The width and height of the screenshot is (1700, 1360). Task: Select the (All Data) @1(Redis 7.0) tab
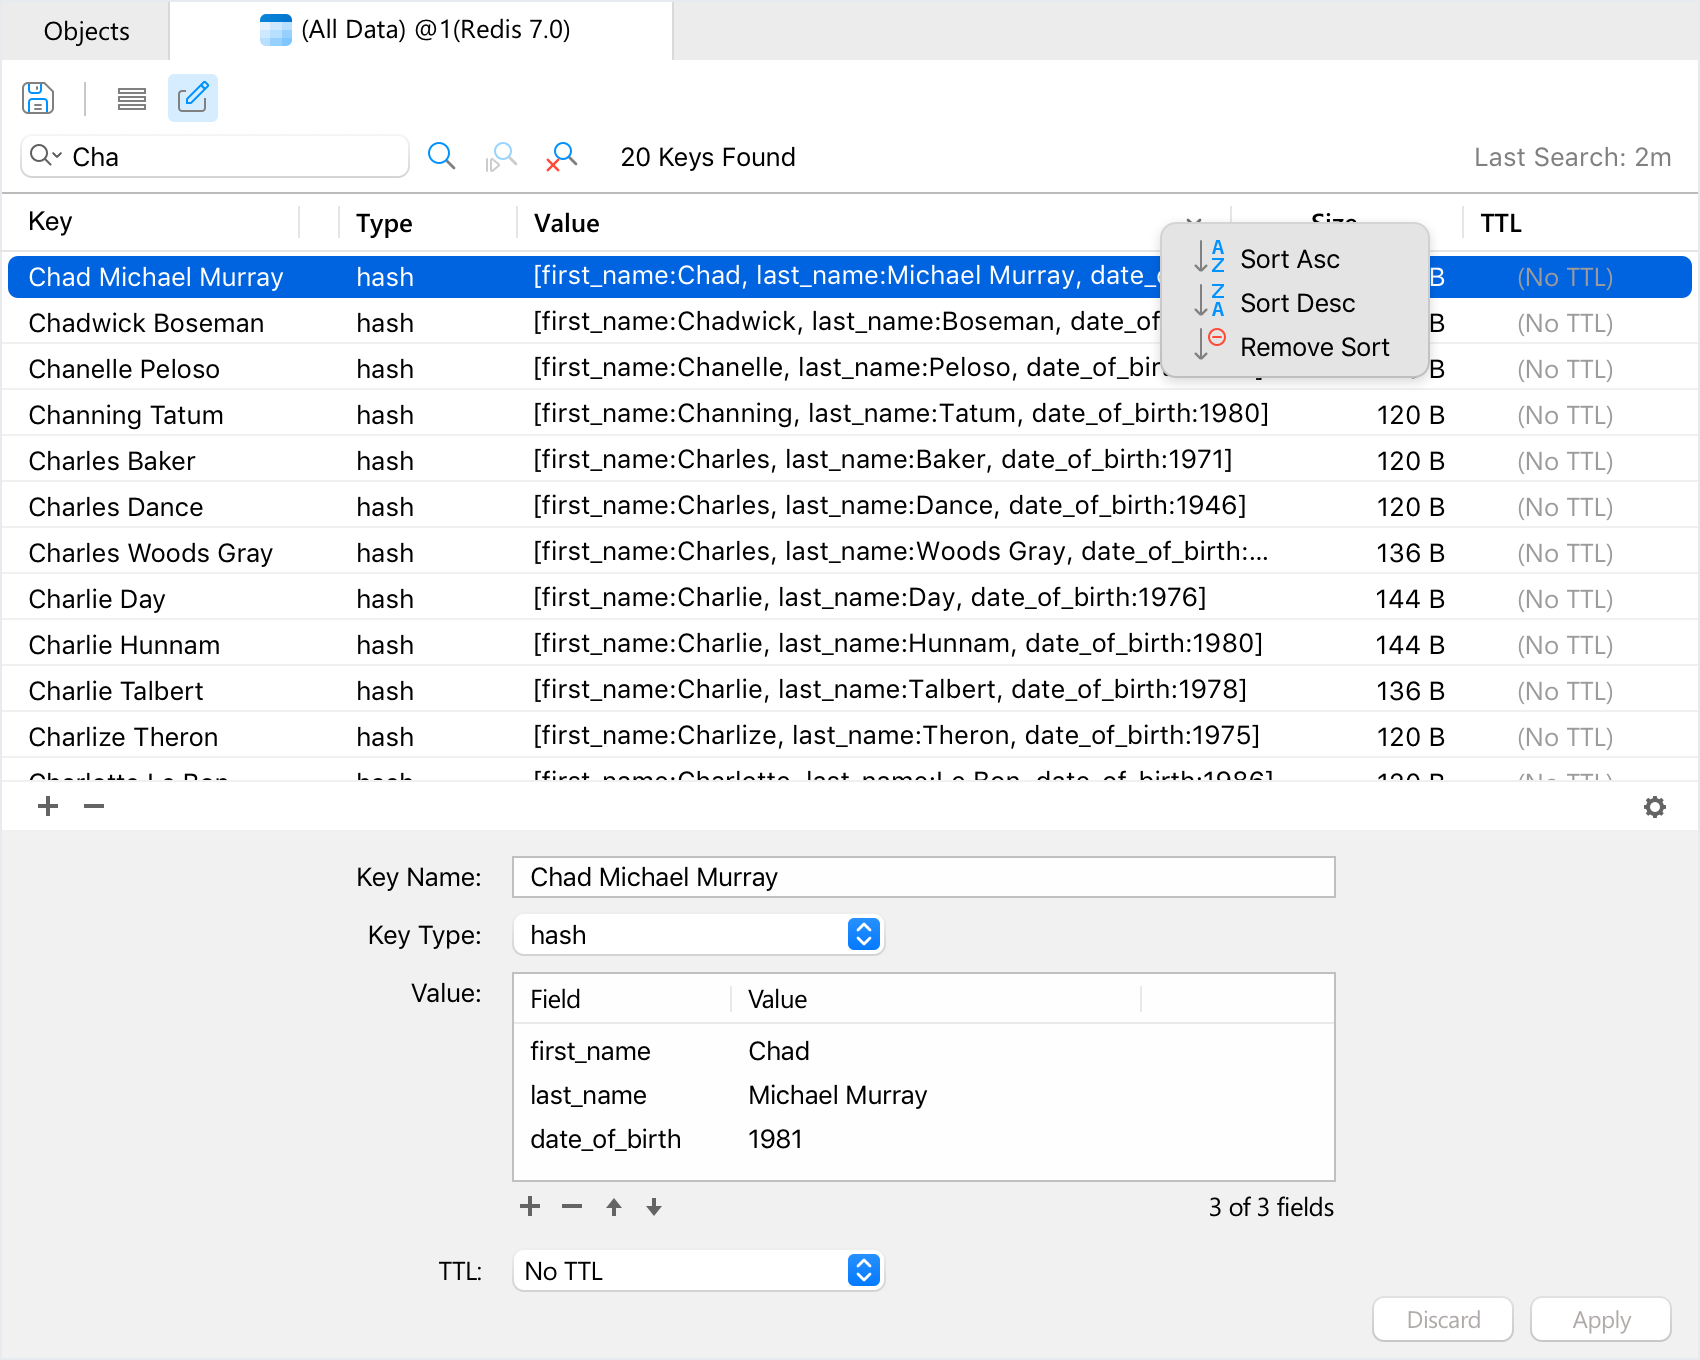point(421,30)
